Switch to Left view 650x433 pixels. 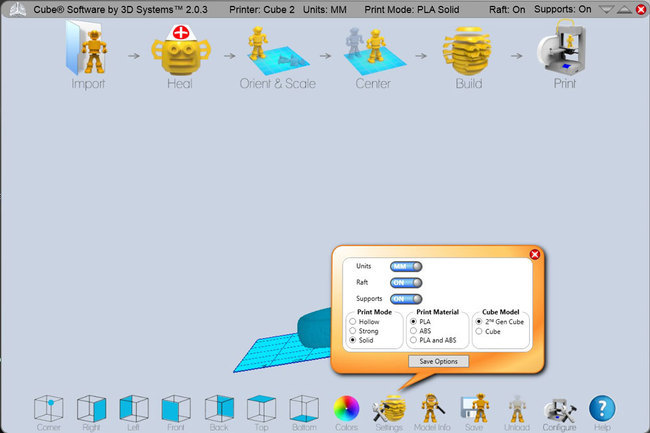click(x=134, y=408)
